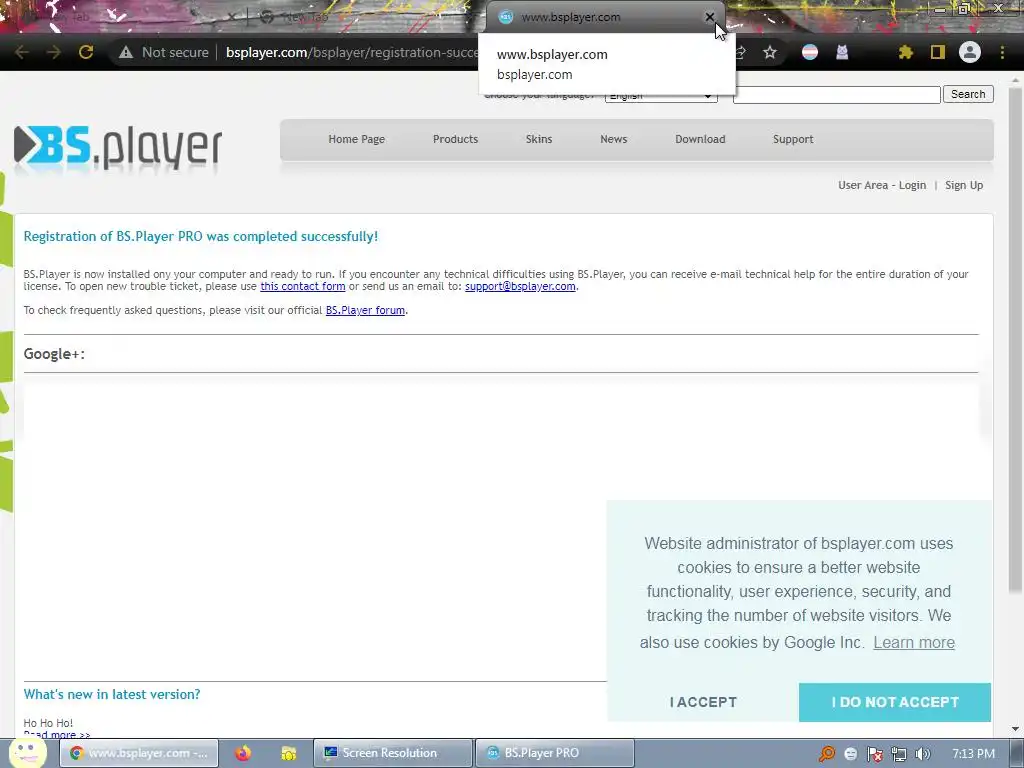
Task: Decline cookies with I DO NOT ACCEPT
Action: tap(895, 702)
